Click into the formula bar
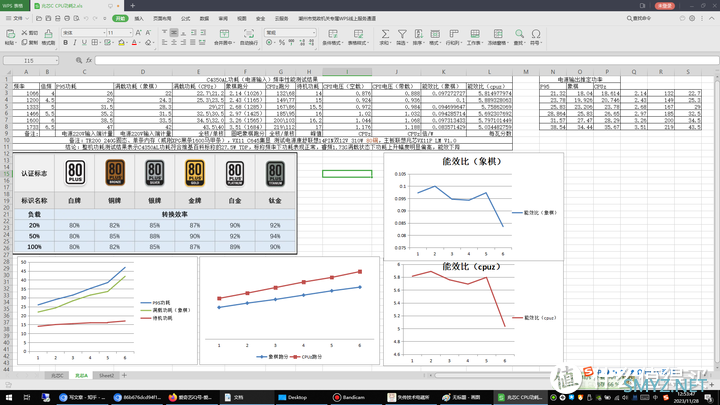720x405 pixels. pos(406,60)
